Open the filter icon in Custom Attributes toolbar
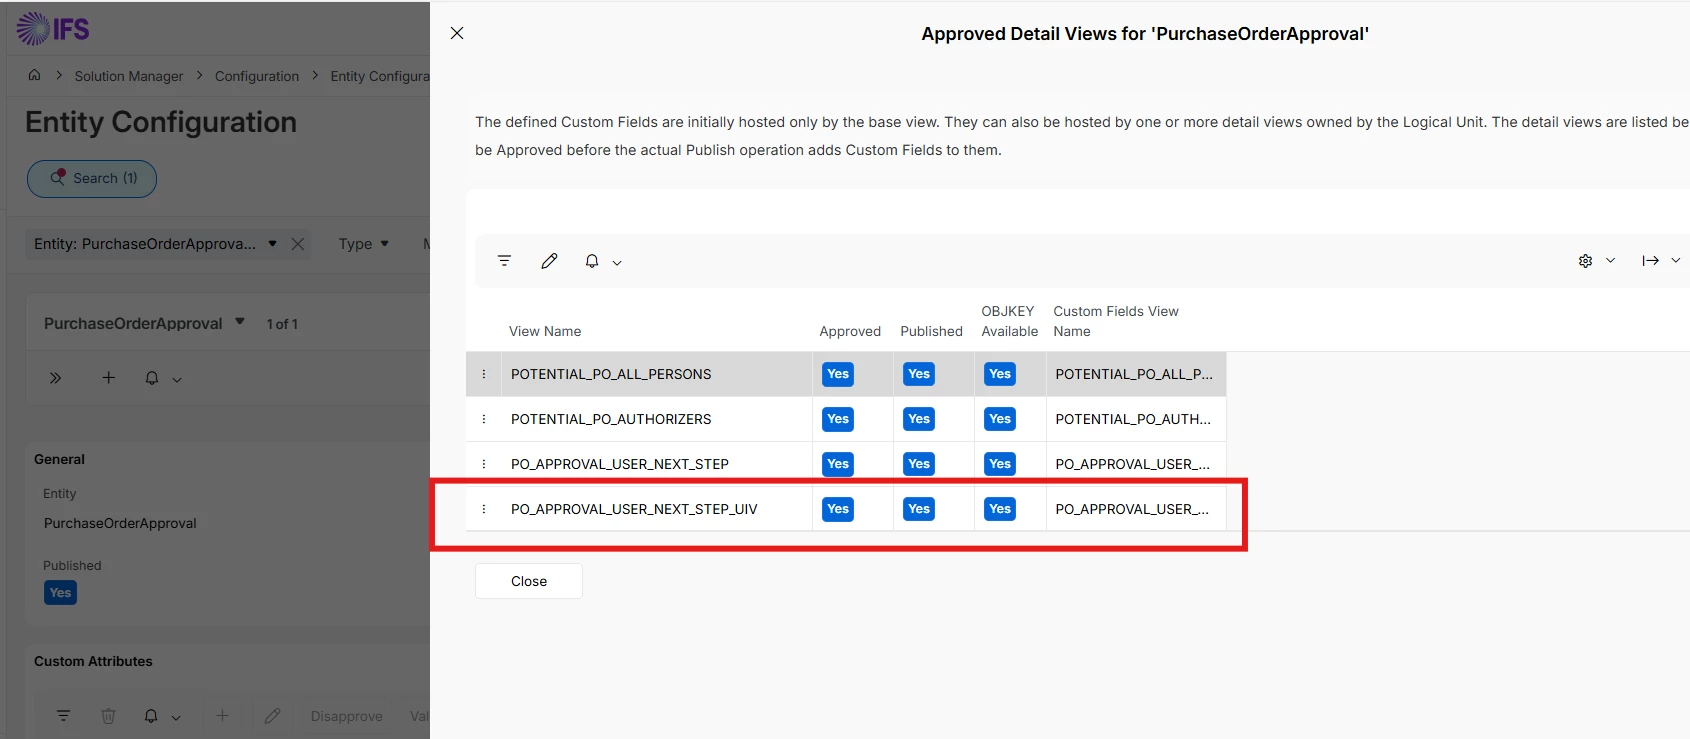The height and width of the screenshot is (739, 1690). pos(63,716)
